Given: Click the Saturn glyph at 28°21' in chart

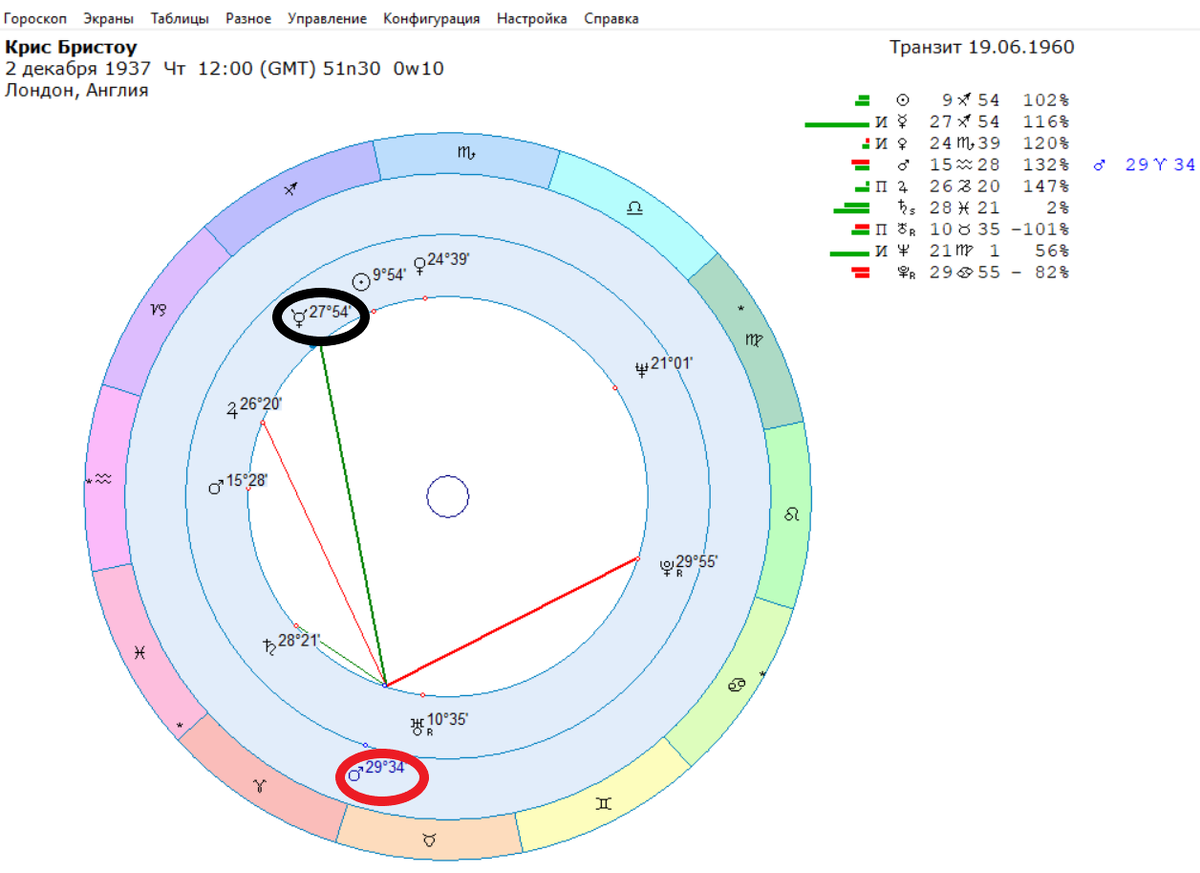Looking at the screenshot, I should click(269, 645).
